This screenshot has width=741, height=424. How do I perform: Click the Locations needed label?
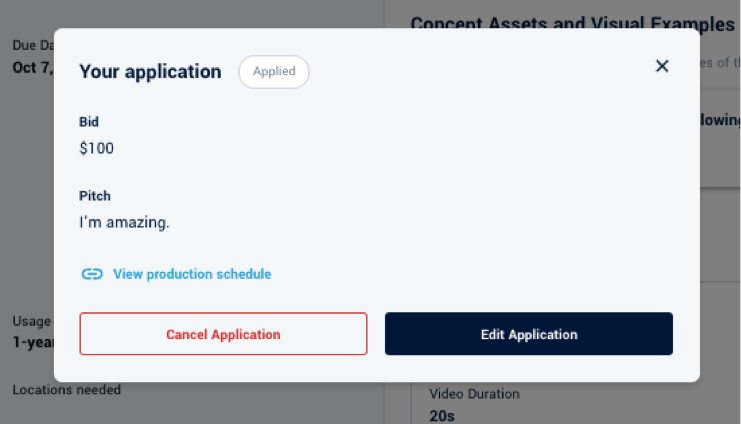click(x=66, y=389)
